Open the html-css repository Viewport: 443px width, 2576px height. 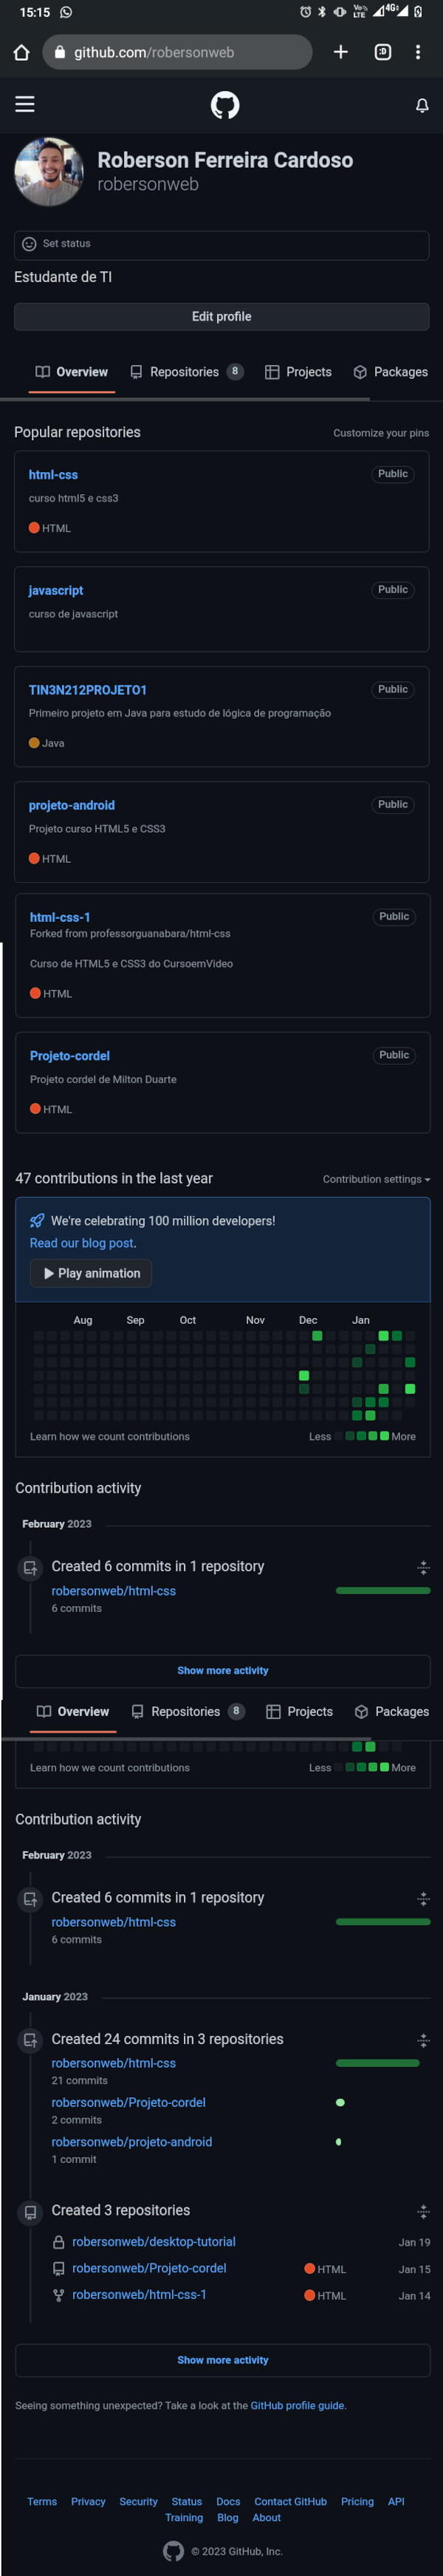pos(53,475)
